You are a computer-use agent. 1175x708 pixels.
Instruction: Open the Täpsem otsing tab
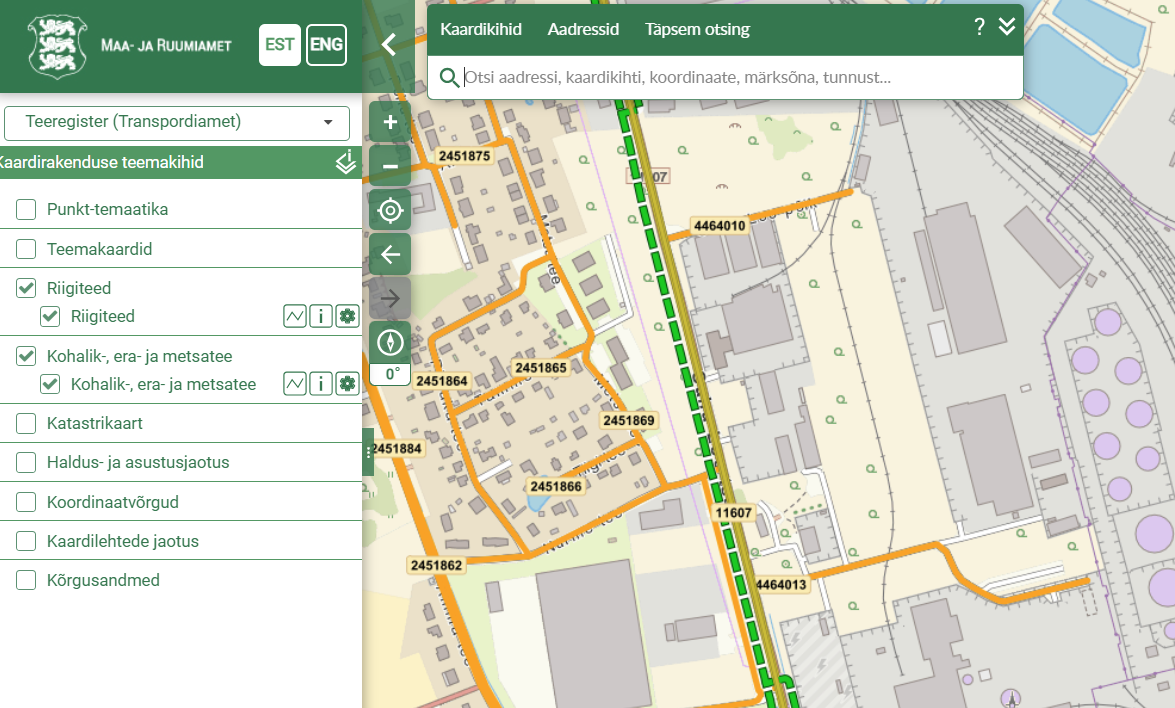pyautogui.click(x=697, y=29)
